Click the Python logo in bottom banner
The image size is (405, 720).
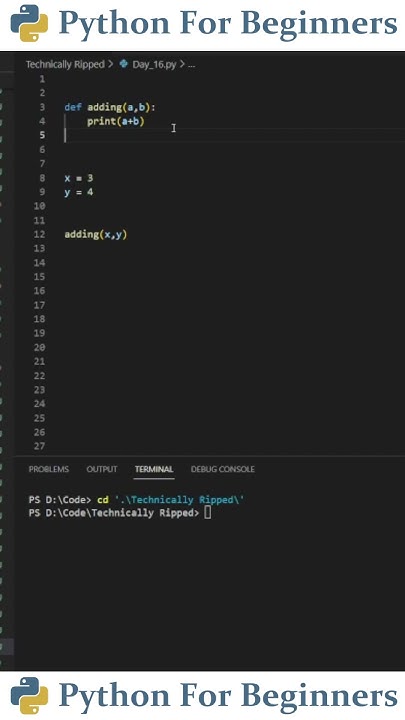click(29, 695)
